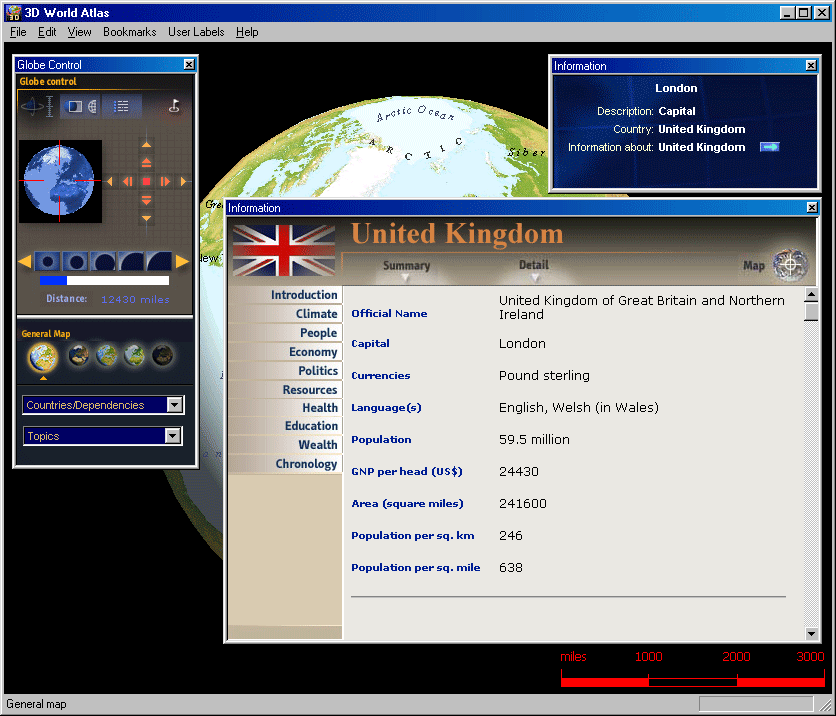The height and width of the screenshot is (716, 836).
Task: Open the Topics dropdown
Action: point(102,436)
